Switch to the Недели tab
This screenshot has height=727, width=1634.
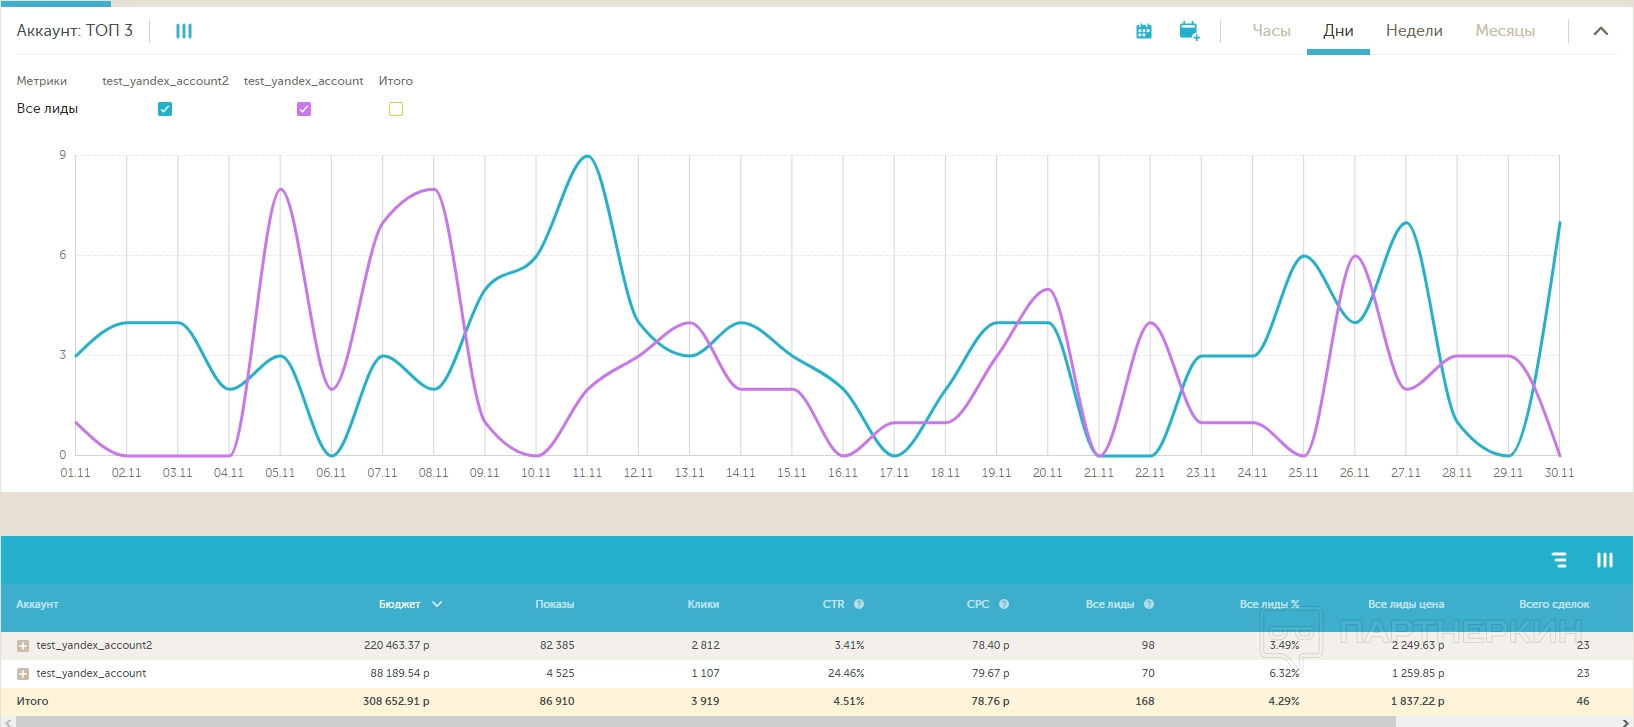pos(1413,31)
